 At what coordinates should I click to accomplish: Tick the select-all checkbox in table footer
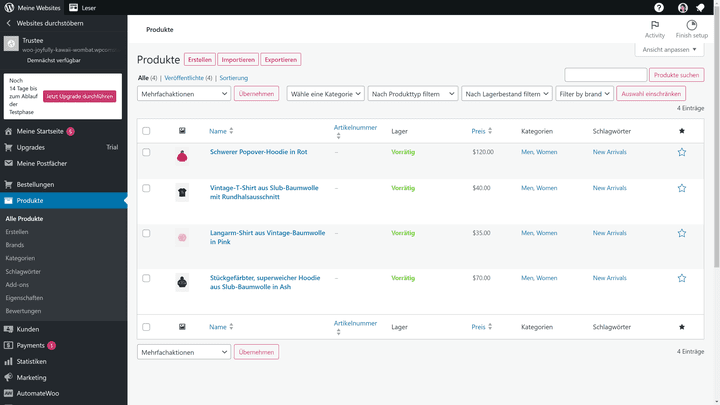click(x=146, y=327)
